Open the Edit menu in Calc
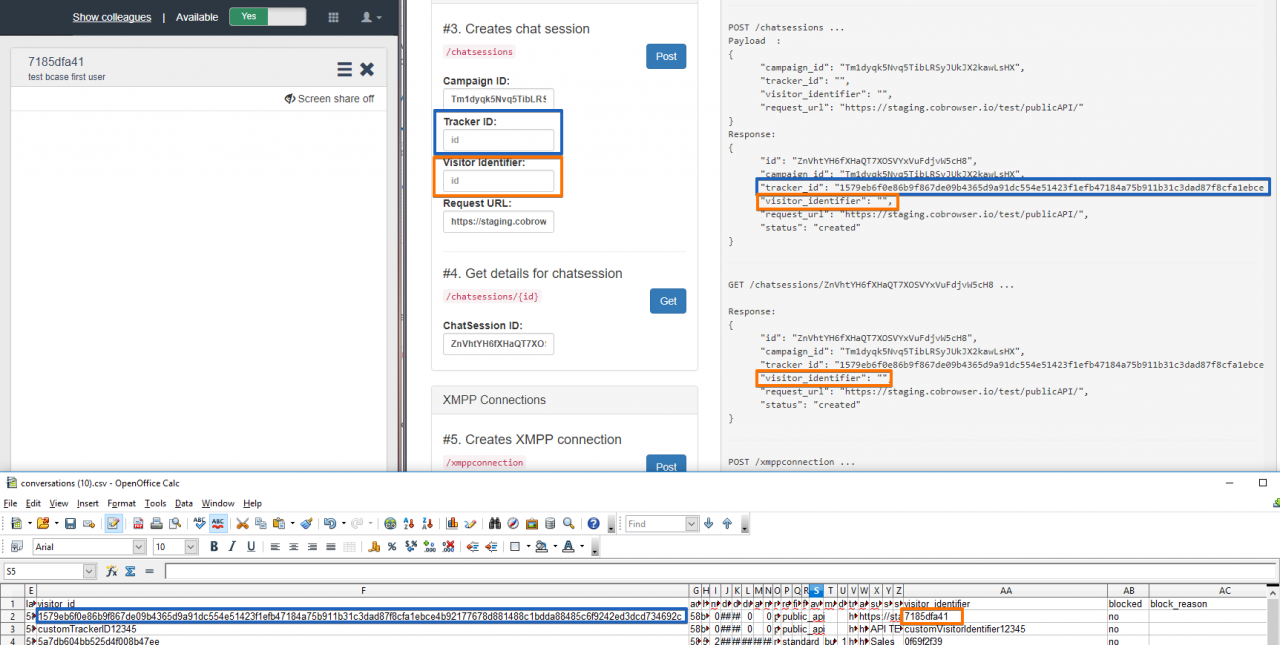 pos(33,503)
